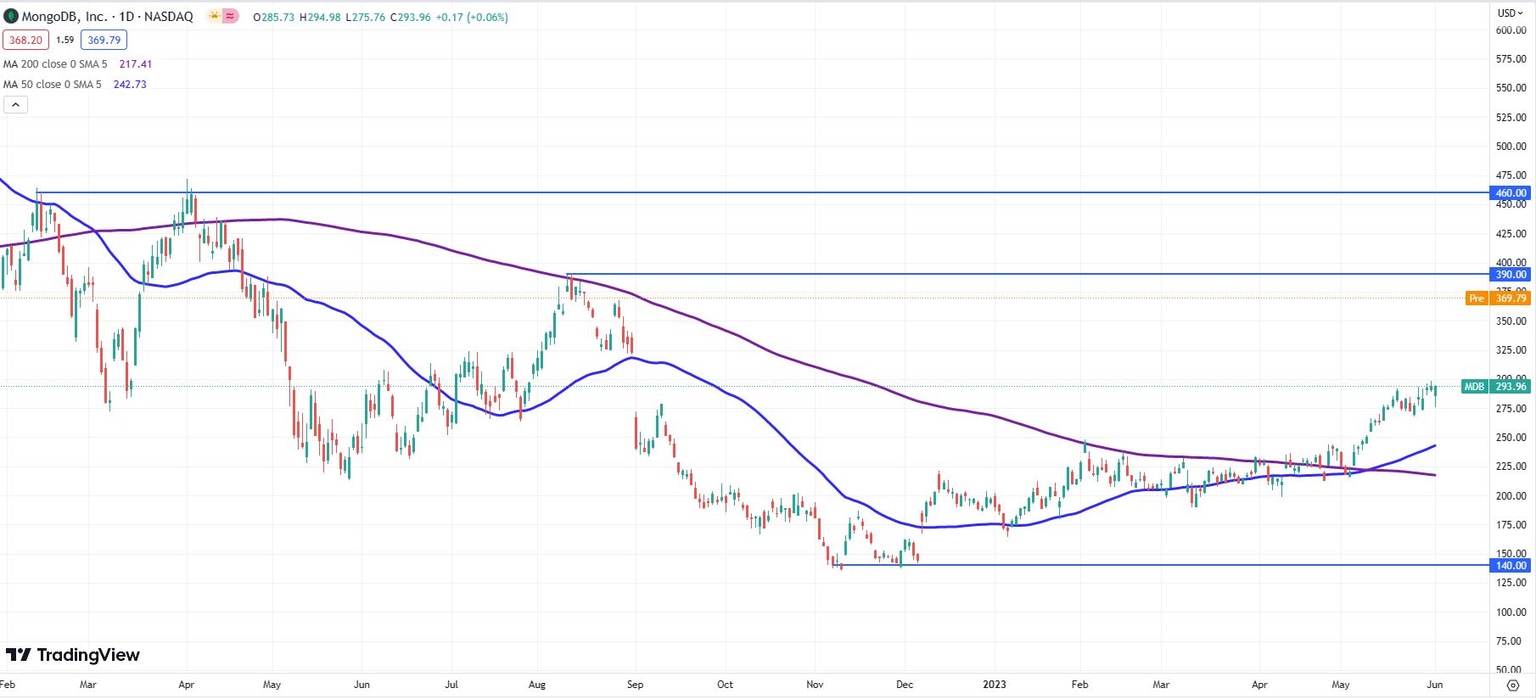Click the low value L275.76
This screenshot has width=1536, height=698.
(x=364, y=17)
